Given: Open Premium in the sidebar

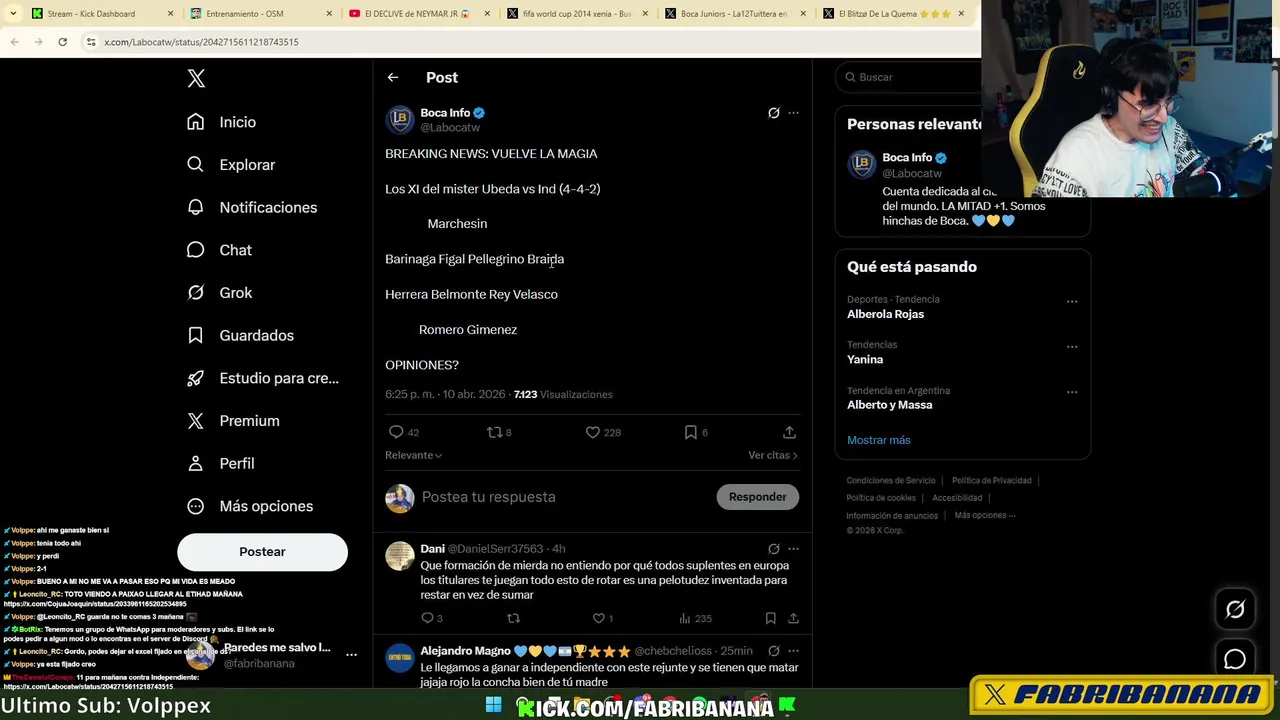Looking at the screenshot, I should click(233, 421).
